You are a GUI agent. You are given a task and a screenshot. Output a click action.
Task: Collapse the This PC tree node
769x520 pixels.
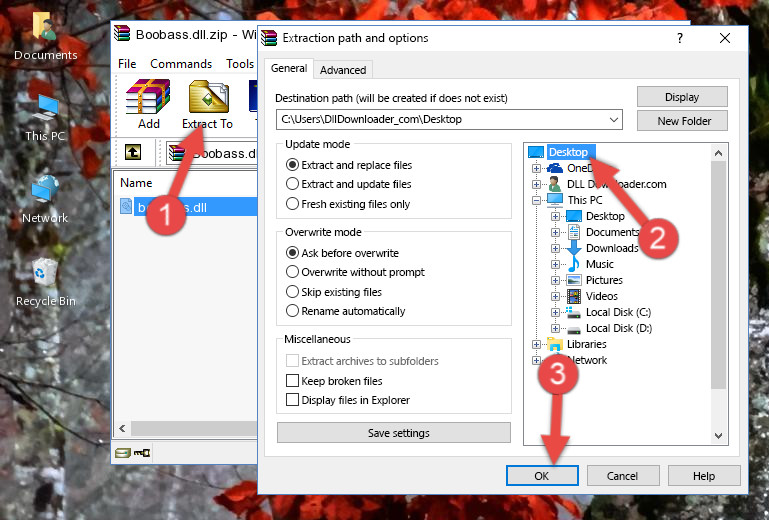click(536, 200)
